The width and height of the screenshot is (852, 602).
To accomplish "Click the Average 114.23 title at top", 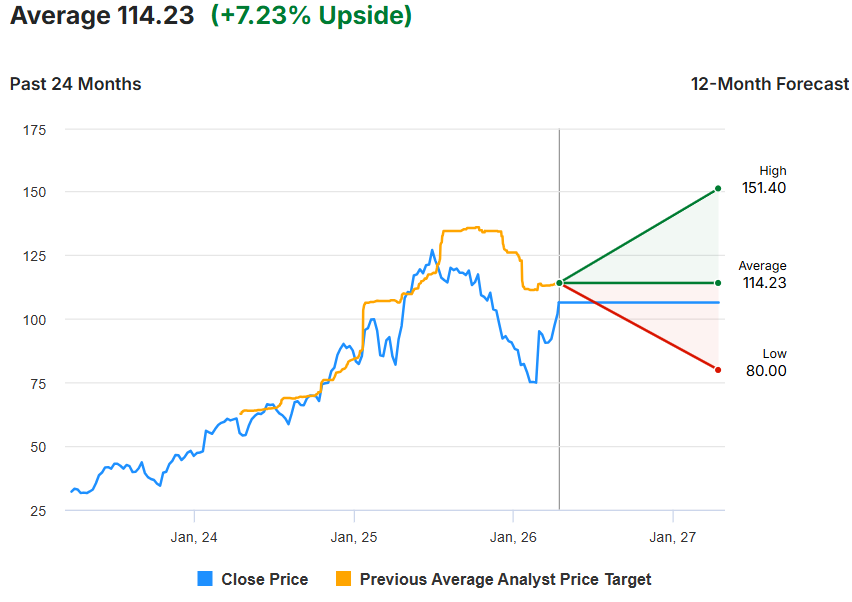I will pyautogui.click(x=102, y=17).
